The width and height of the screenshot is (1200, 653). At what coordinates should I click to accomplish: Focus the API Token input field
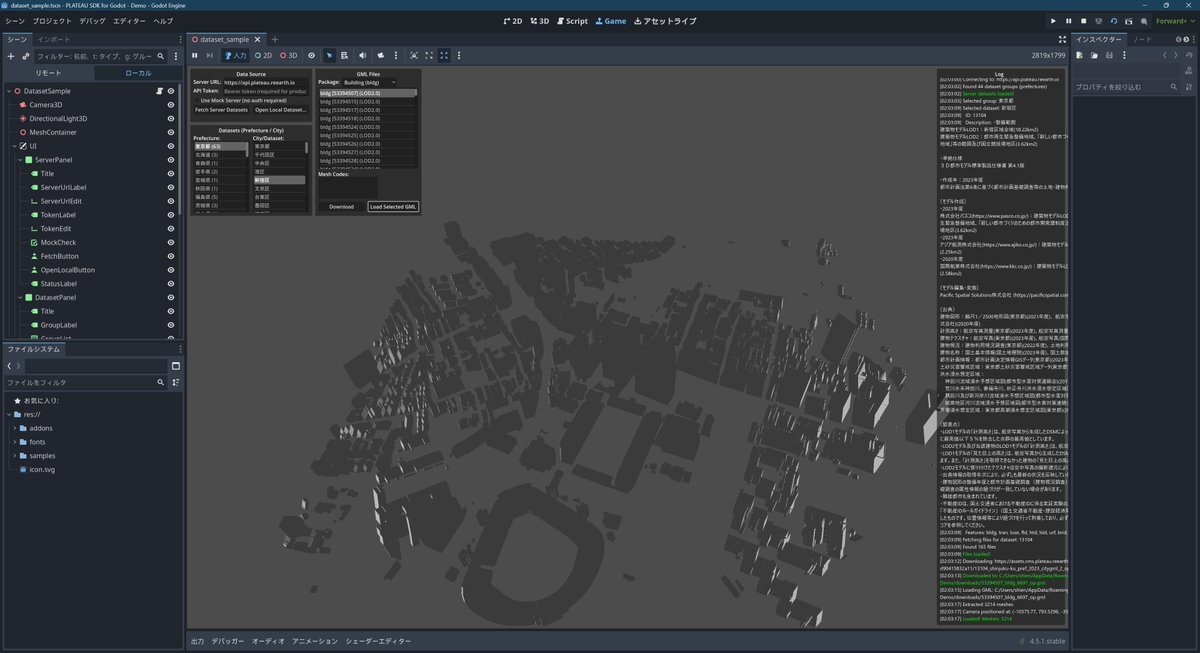click(x=266, y=91)
